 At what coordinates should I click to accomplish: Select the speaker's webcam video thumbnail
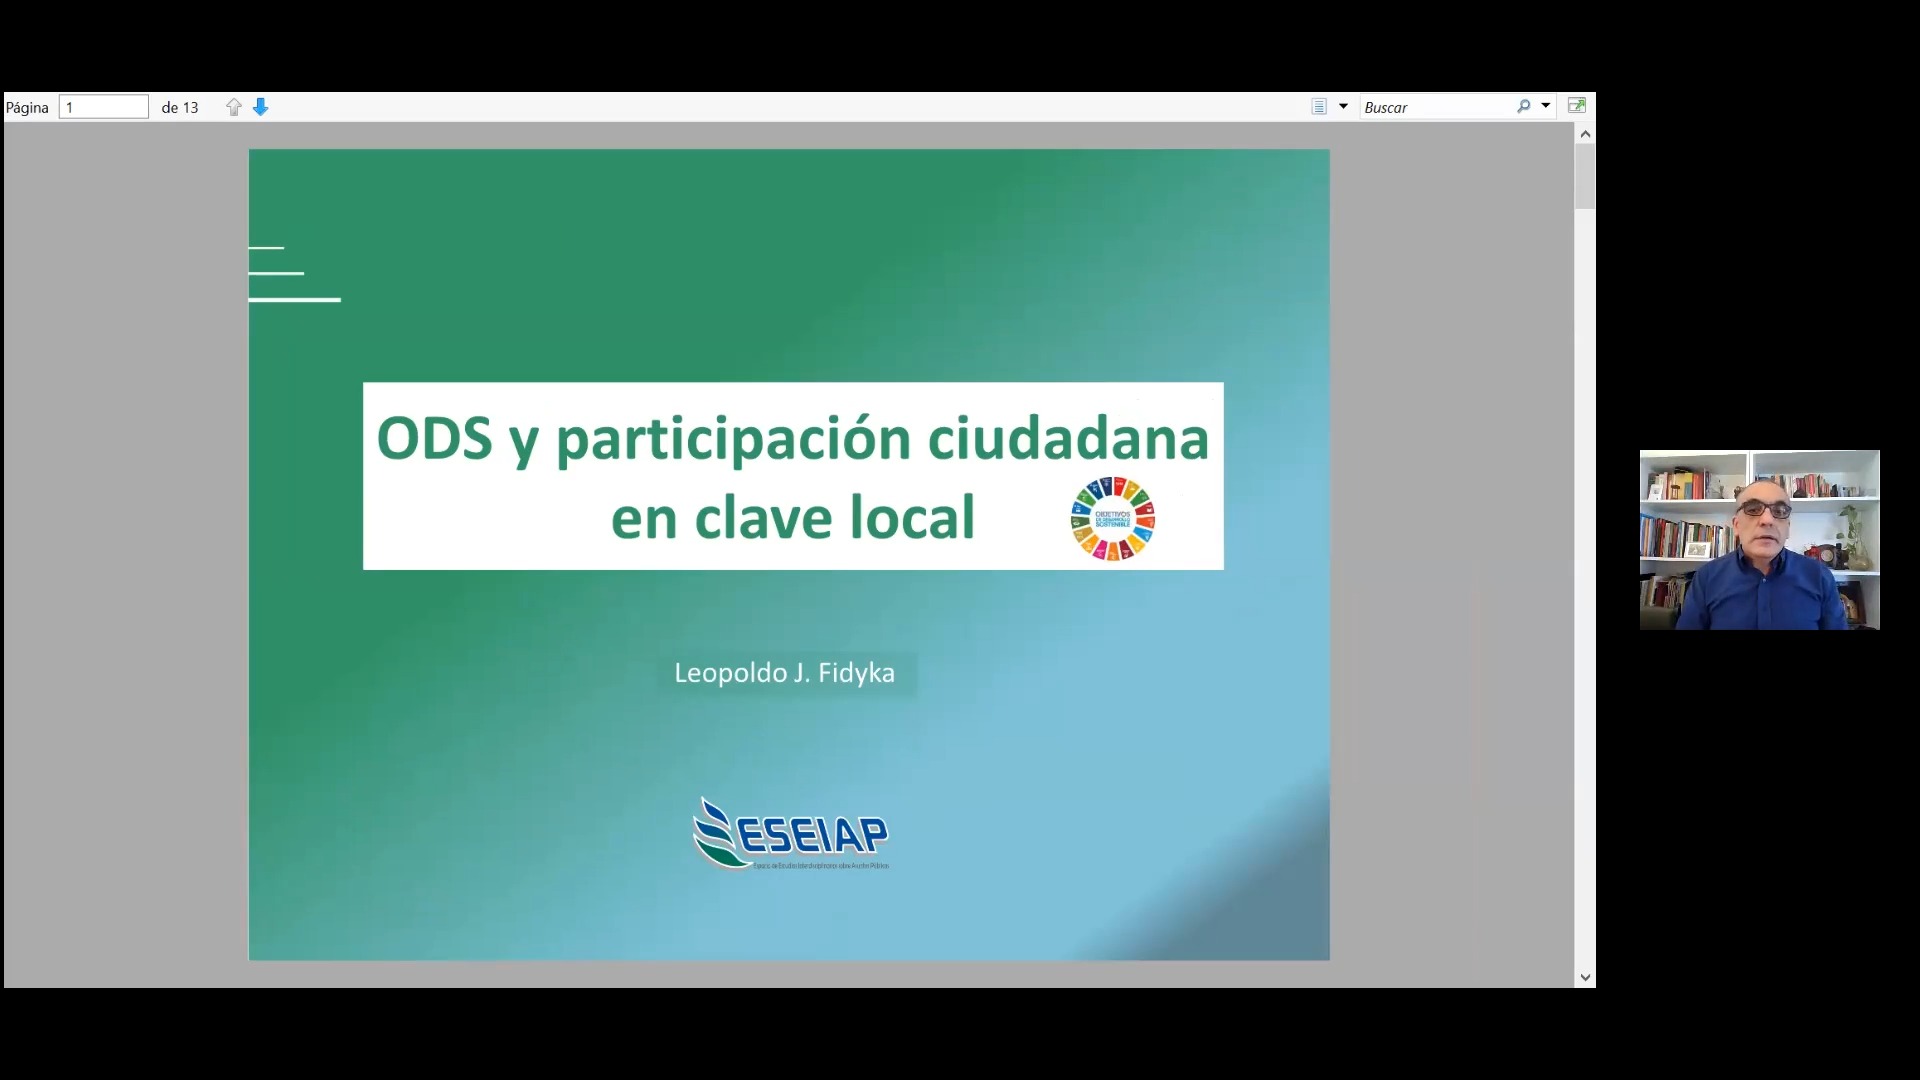(1760, 540)
